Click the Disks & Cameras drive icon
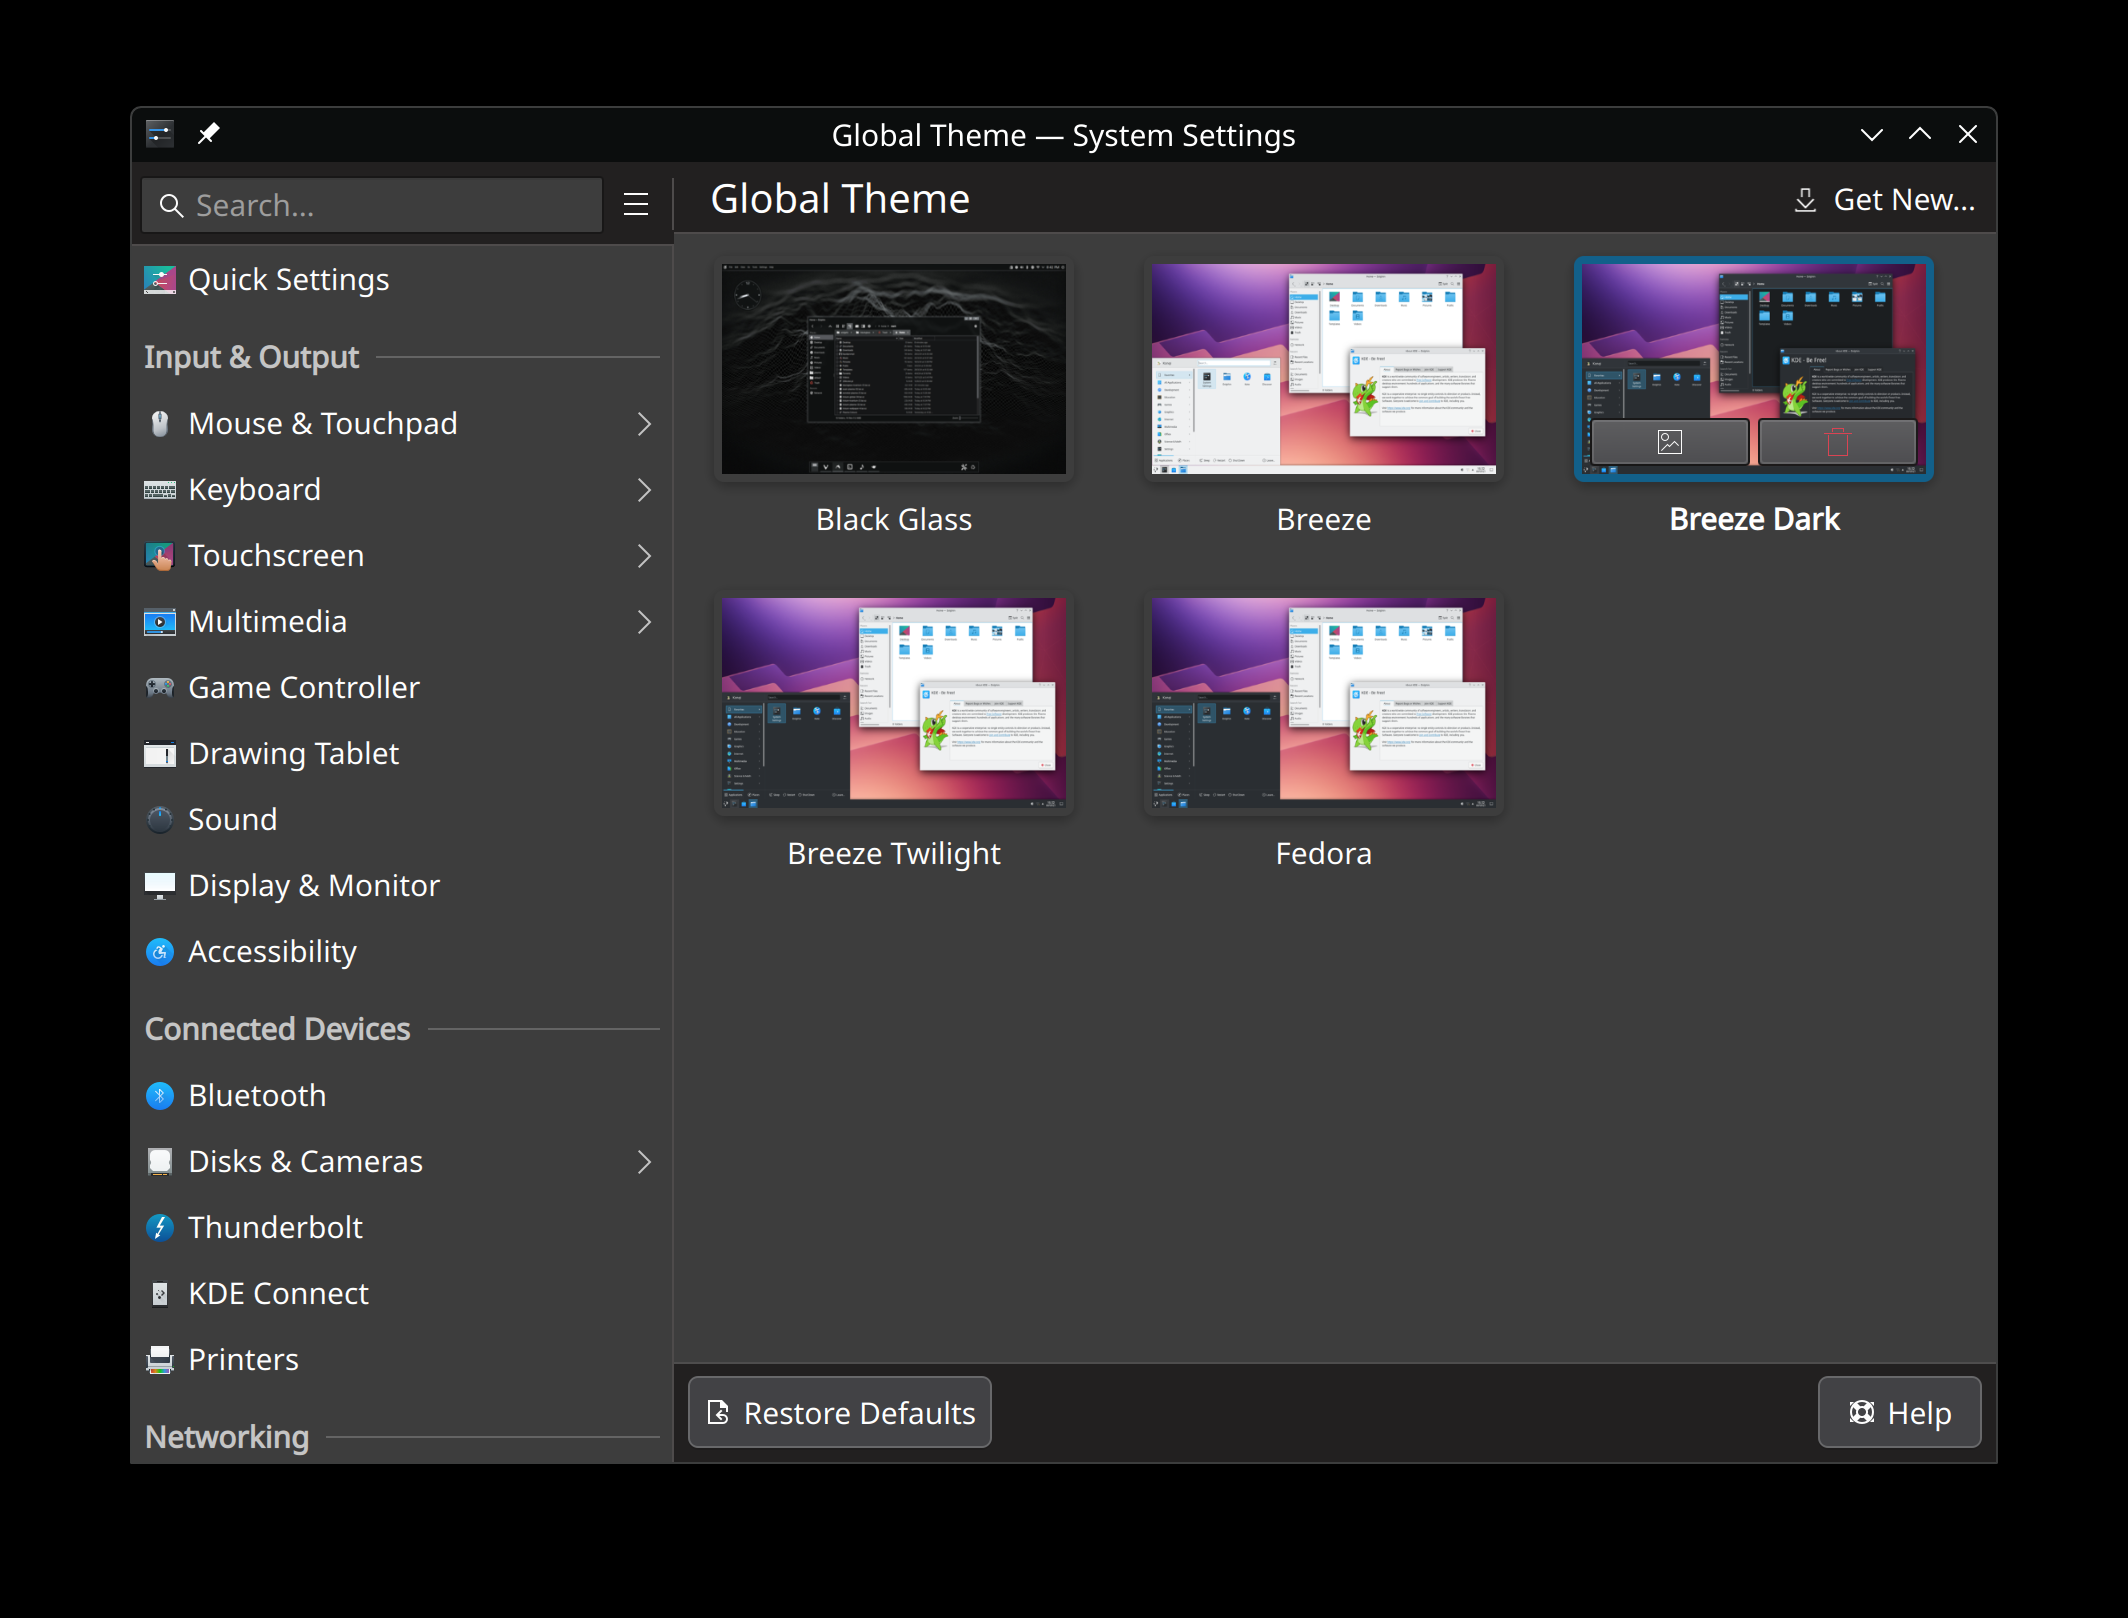This screenshot has width=2128, height=1618. tap(160, 1162)
